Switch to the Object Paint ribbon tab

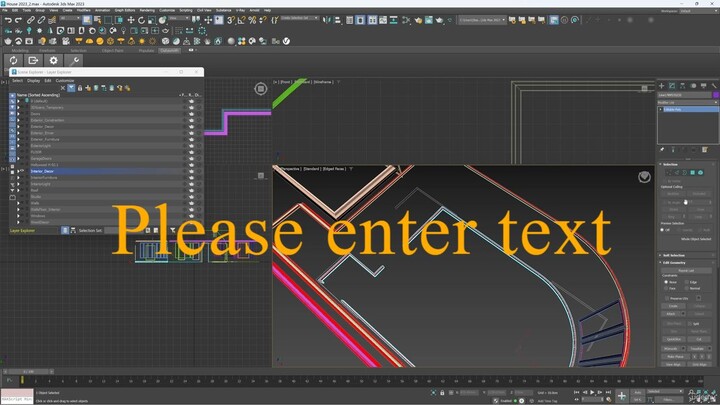tap(112, 51)
